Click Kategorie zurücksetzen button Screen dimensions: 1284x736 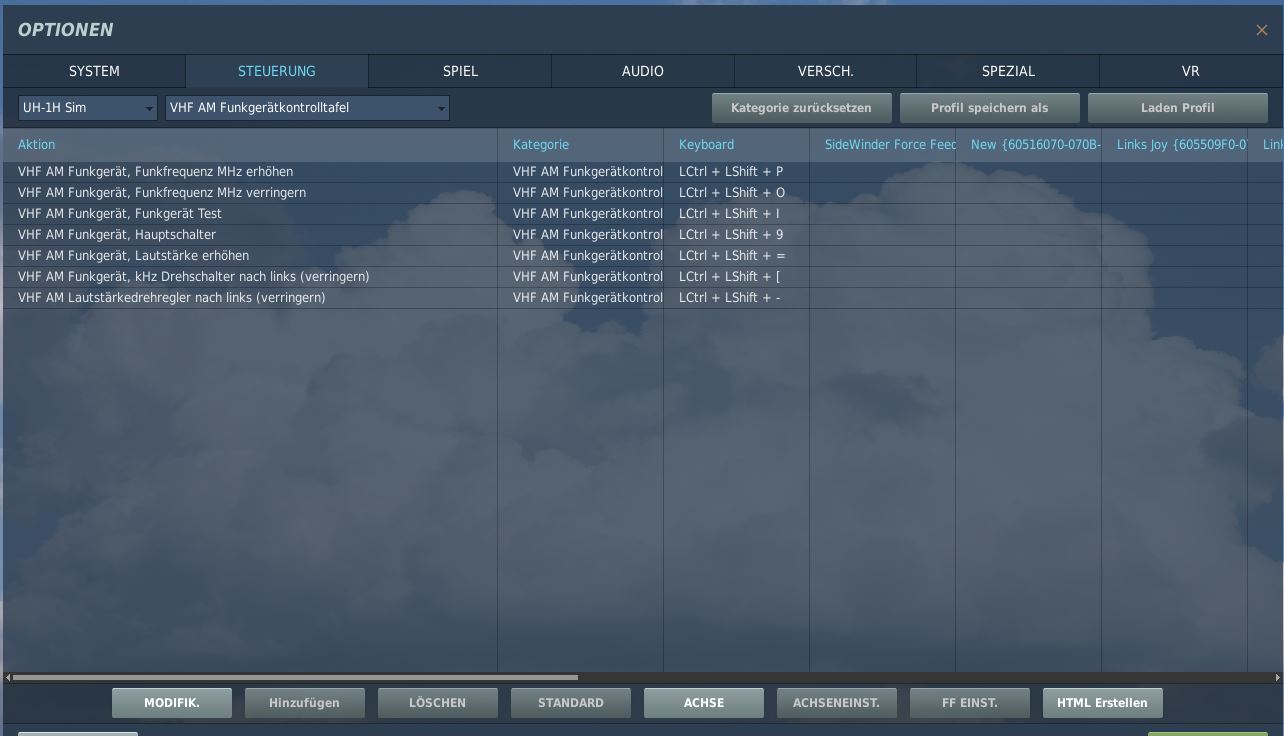(801, 107)
